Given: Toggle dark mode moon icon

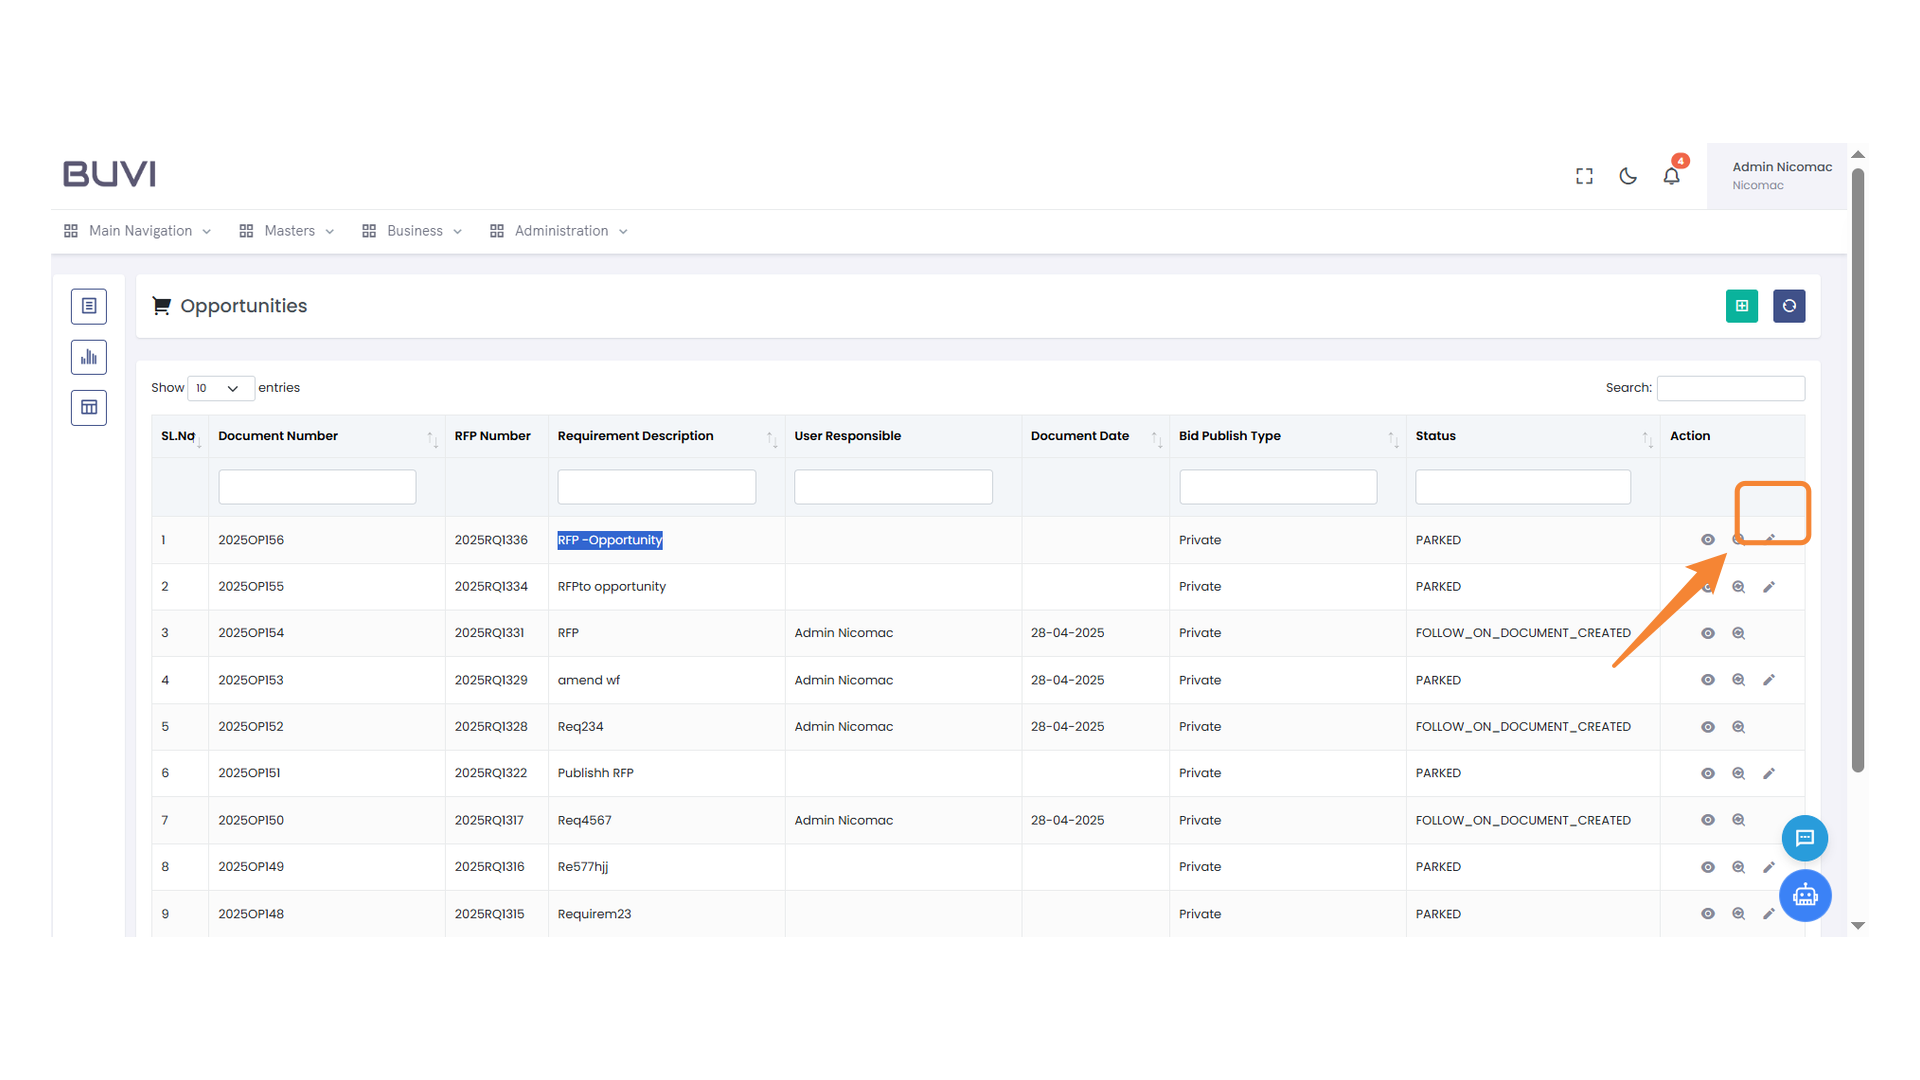Looking at the screenshot, I should (x=1628, y=176).
